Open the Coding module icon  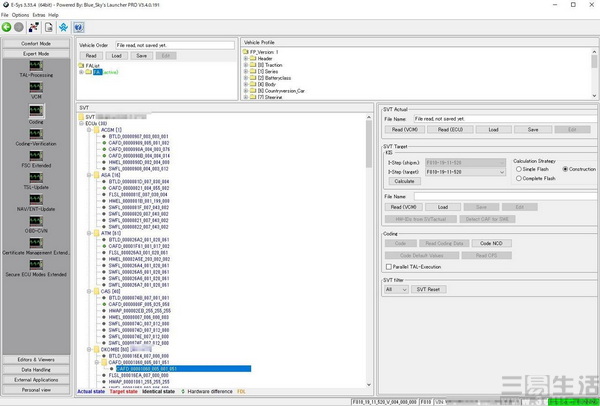[35, 110]
